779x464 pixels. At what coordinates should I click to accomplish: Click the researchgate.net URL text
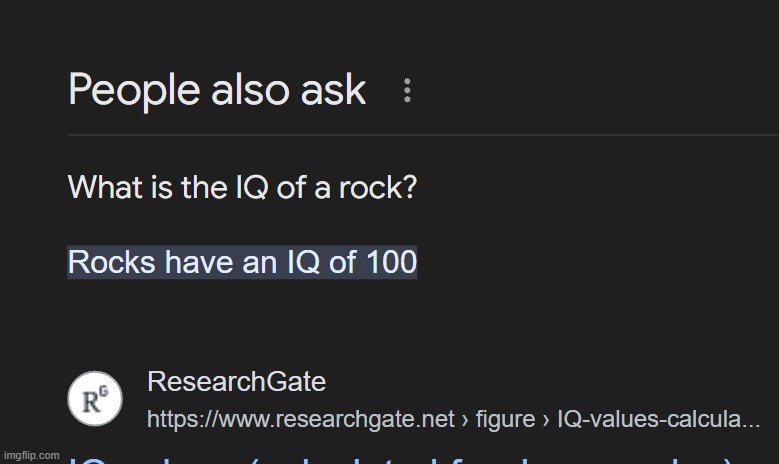coord(300,420)
